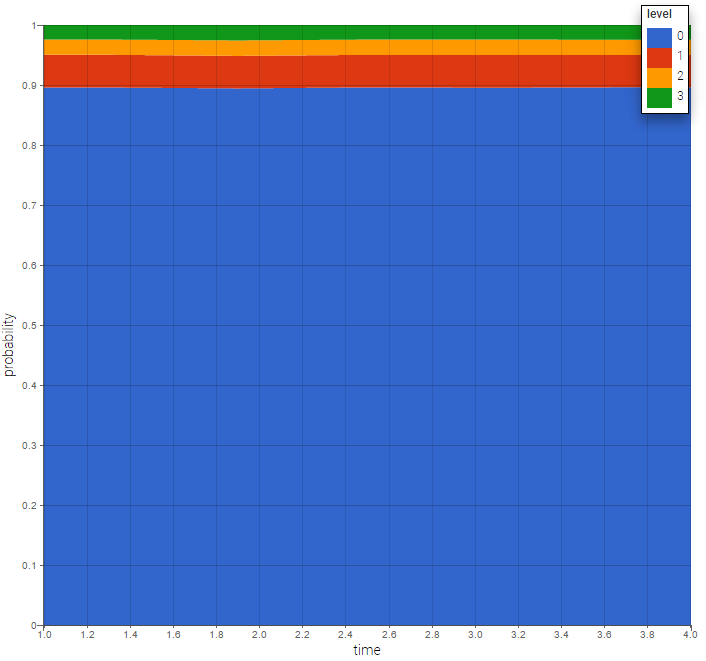Click the 1.0 tick label on time axis

coord(44,635)
